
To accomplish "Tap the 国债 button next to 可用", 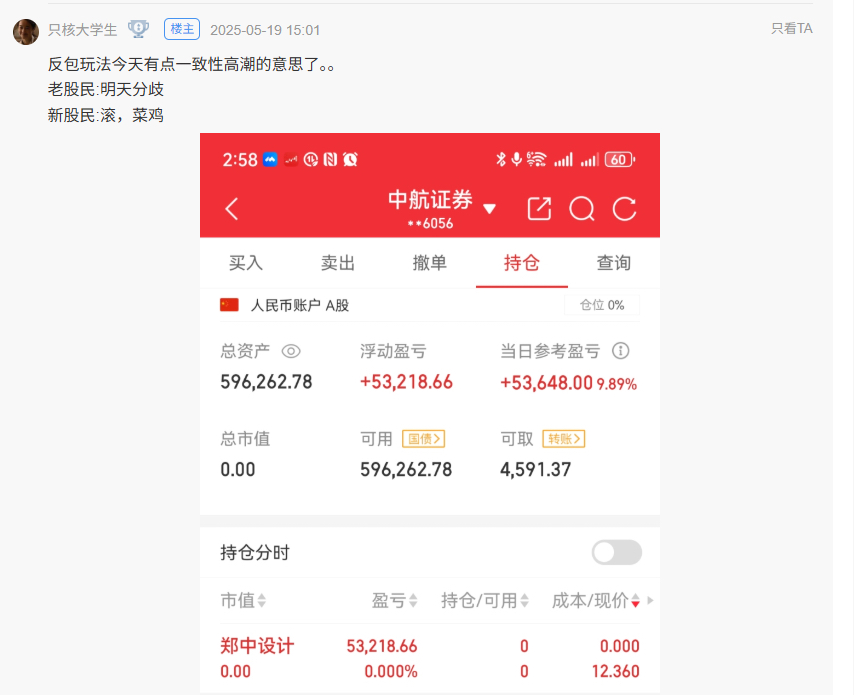I will click(x=424, y=438).
